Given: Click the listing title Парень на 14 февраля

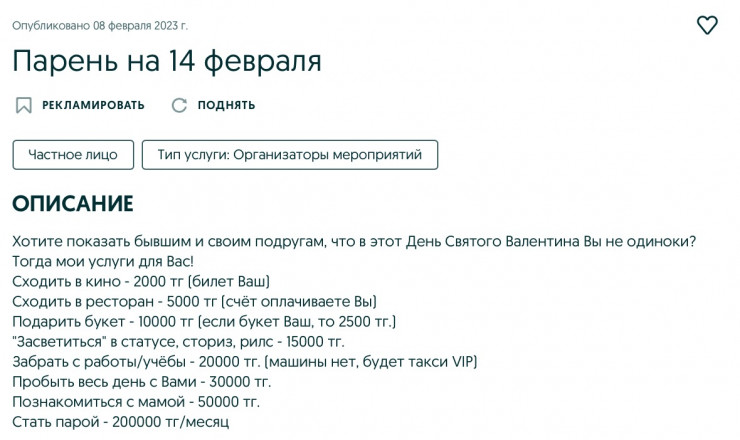Looking at the screenshot, I should click(167, 61).
